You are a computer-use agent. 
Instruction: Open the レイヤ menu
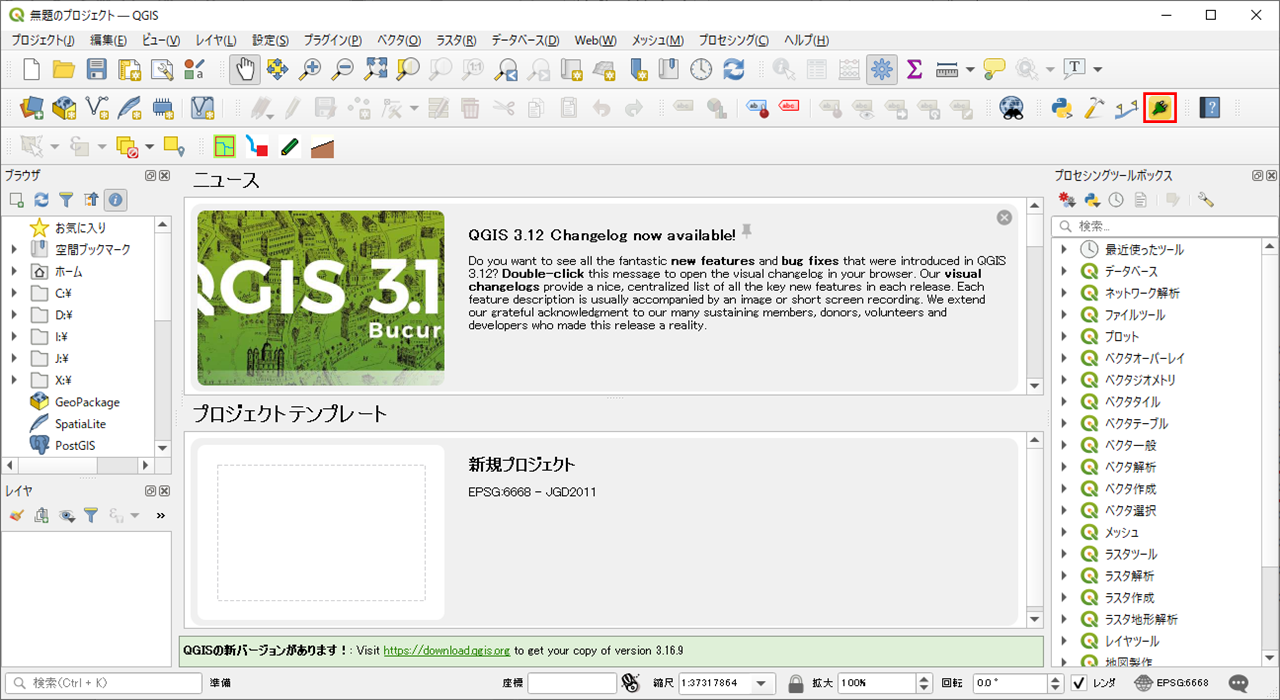(216, 40)
